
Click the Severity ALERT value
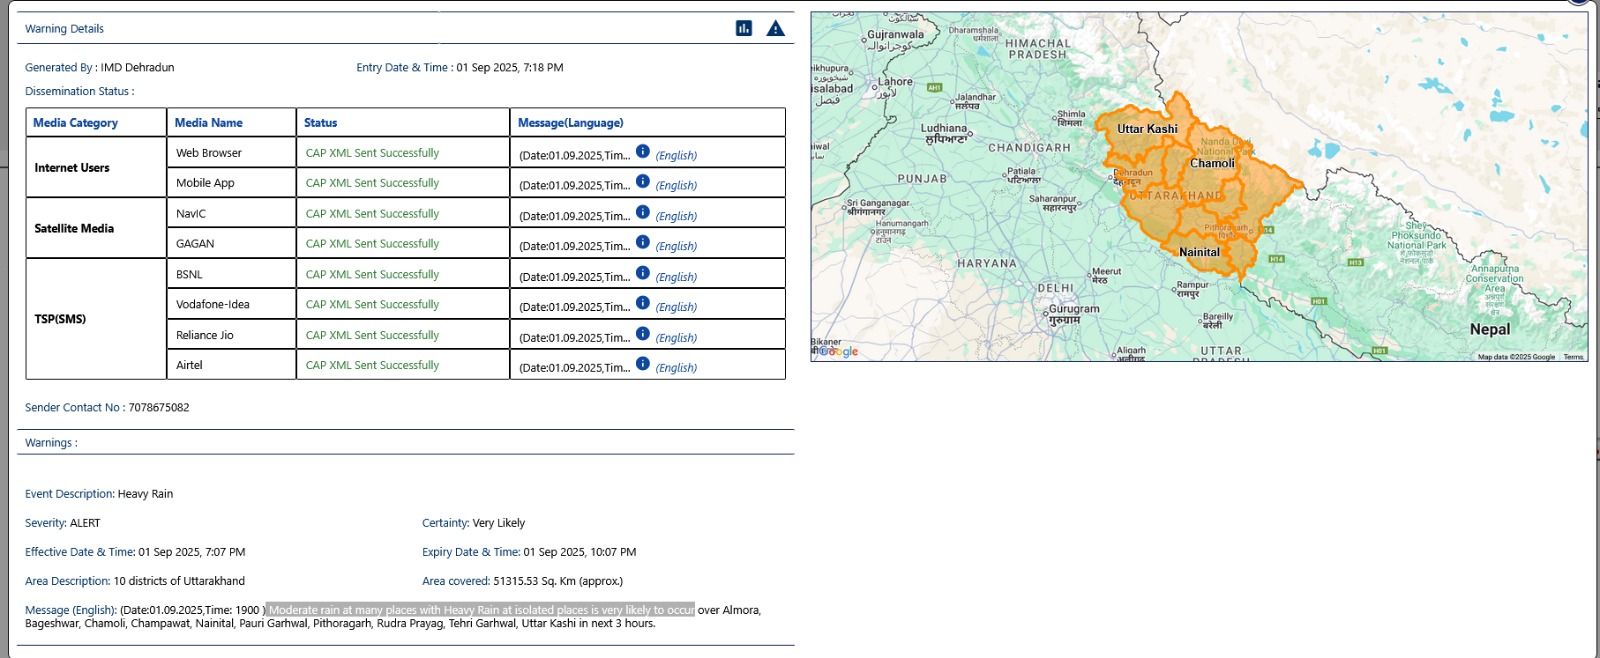[x=85, y=523]
